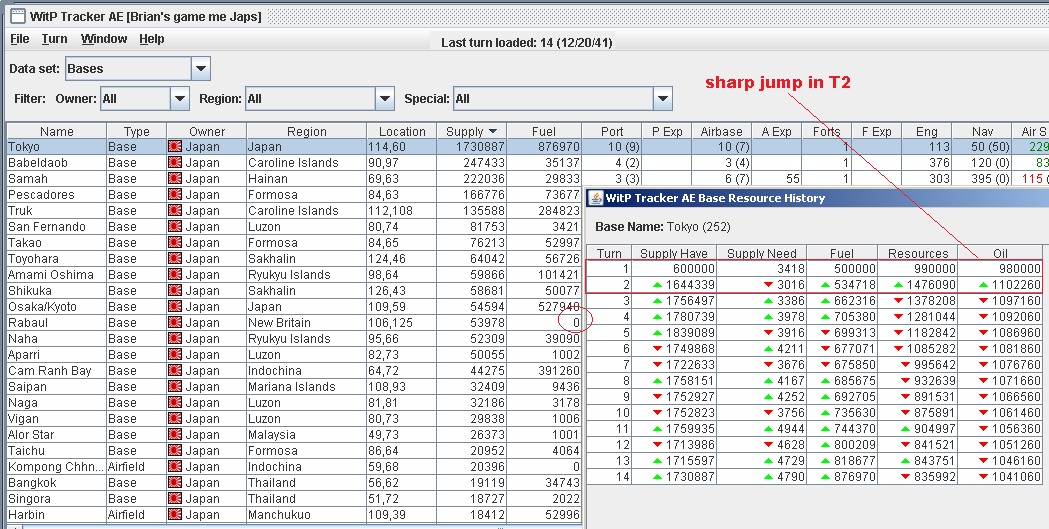Click Japan flag icon in Saipan row
Screen dimensions: 1049x529
[x=175, y=387]
